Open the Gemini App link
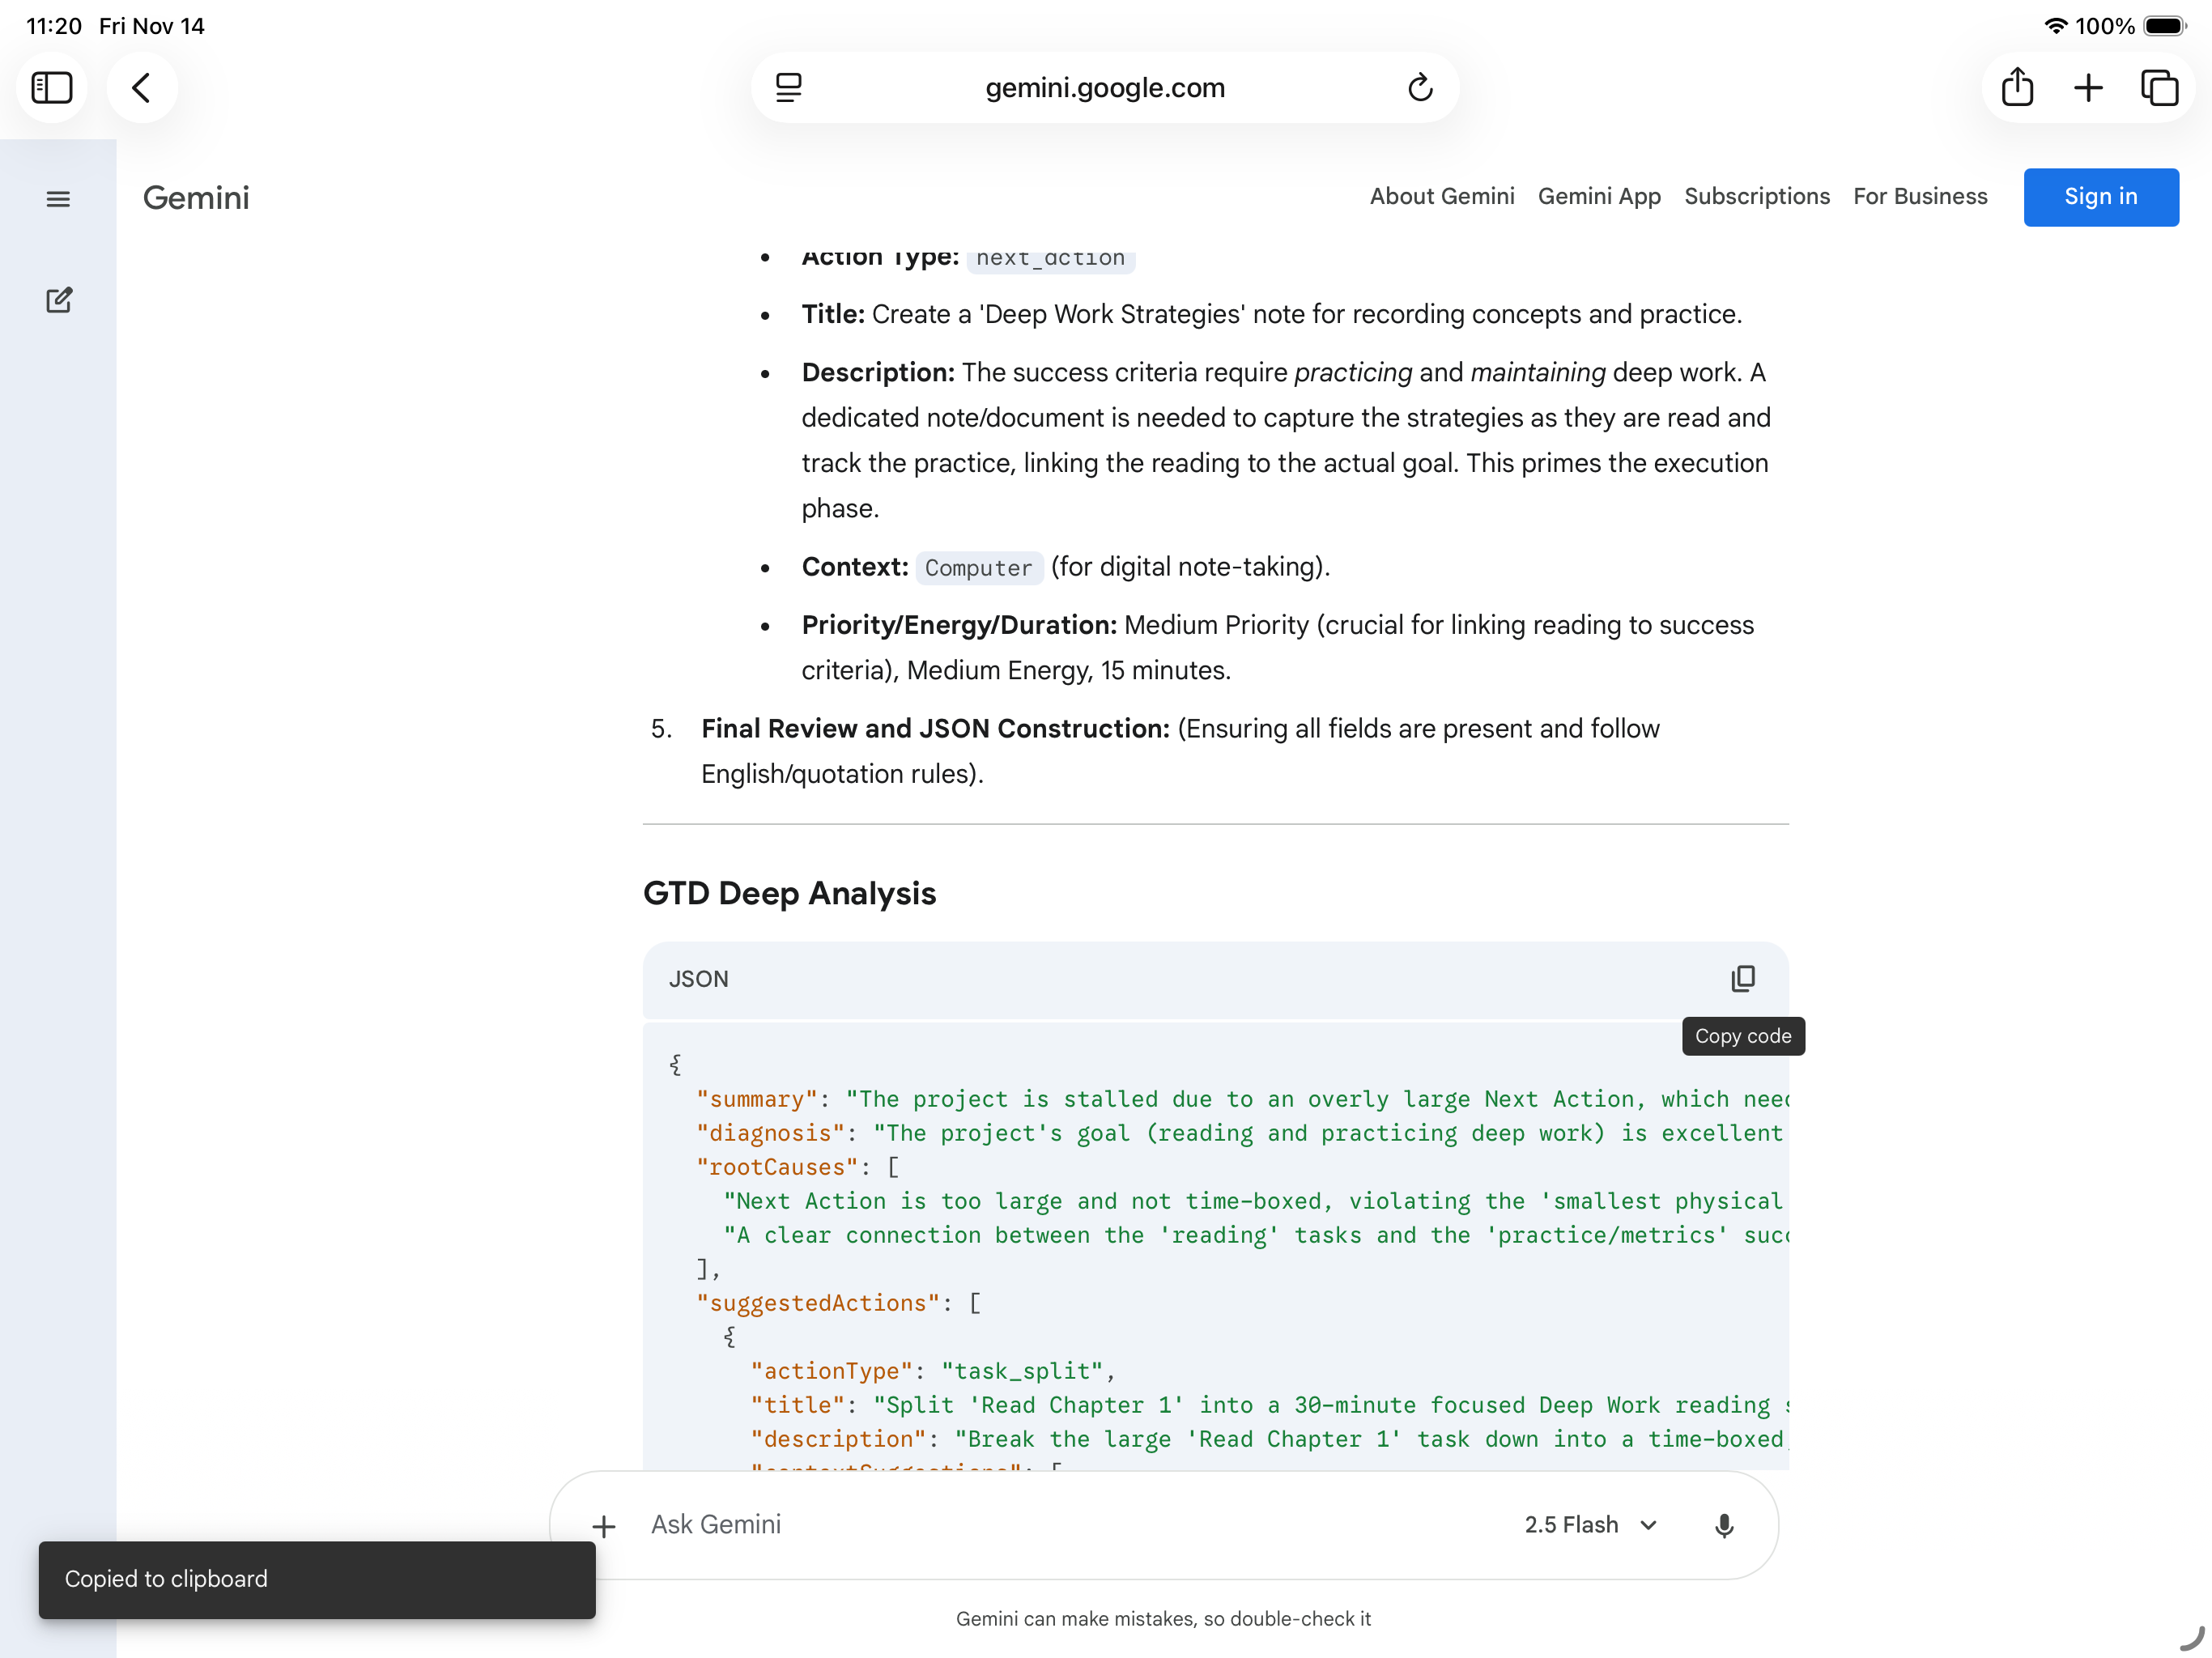2212x1658 pixels. point(1598,197)
